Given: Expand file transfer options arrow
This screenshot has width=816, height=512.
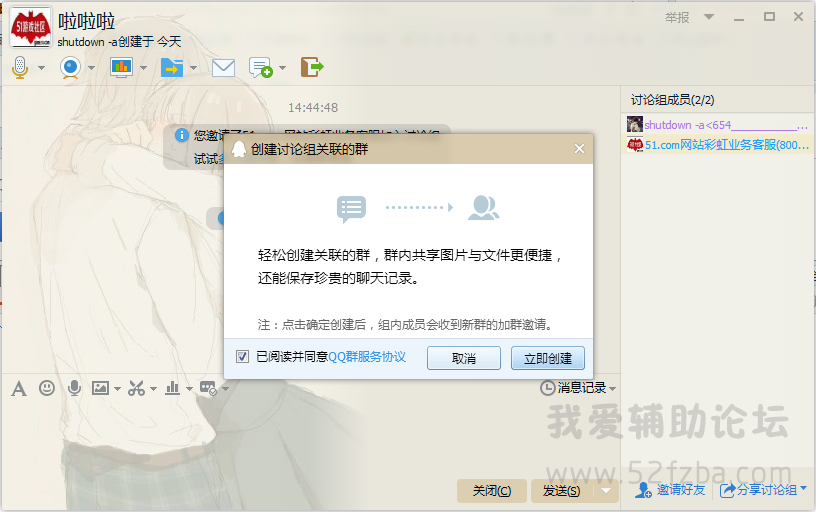Looking at the screenshot, I should pos(194,68).
